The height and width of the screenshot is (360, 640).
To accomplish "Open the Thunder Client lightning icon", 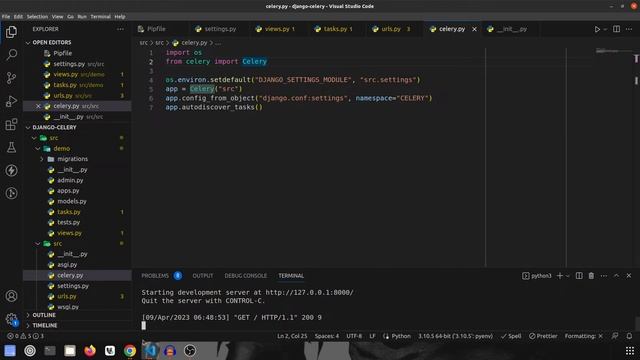I will coord(11,170).
